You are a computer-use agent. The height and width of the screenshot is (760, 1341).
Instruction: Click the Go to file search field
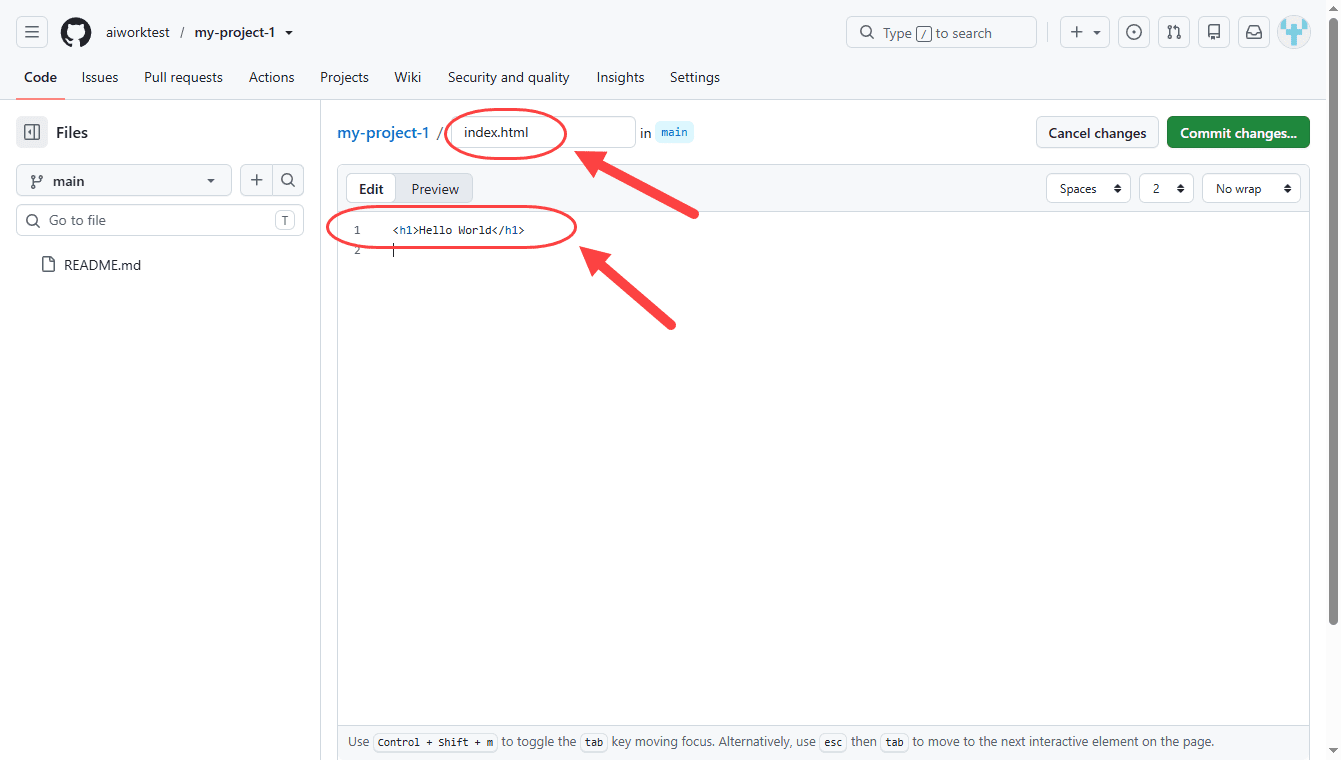(x=160, y=220)
